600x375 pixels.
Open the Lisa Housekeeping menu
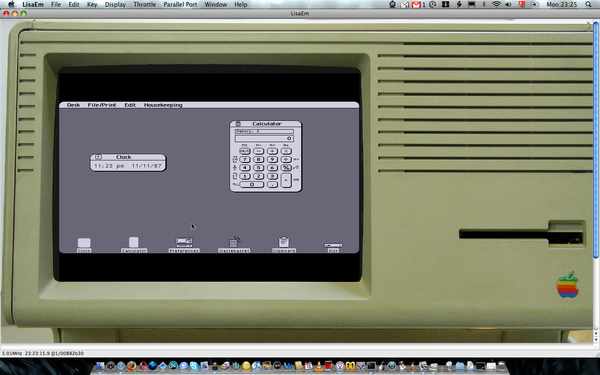click(163, 105)
